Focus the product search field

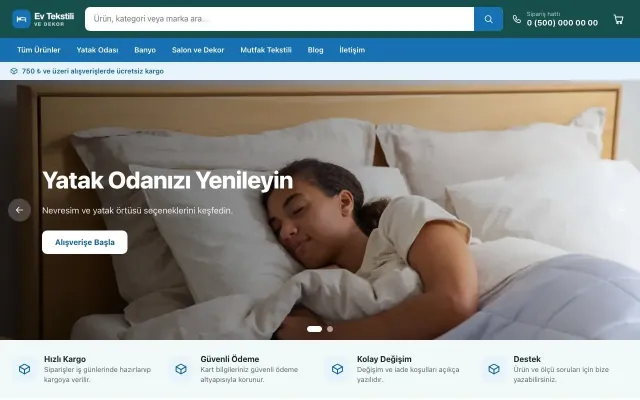[280, 19]
